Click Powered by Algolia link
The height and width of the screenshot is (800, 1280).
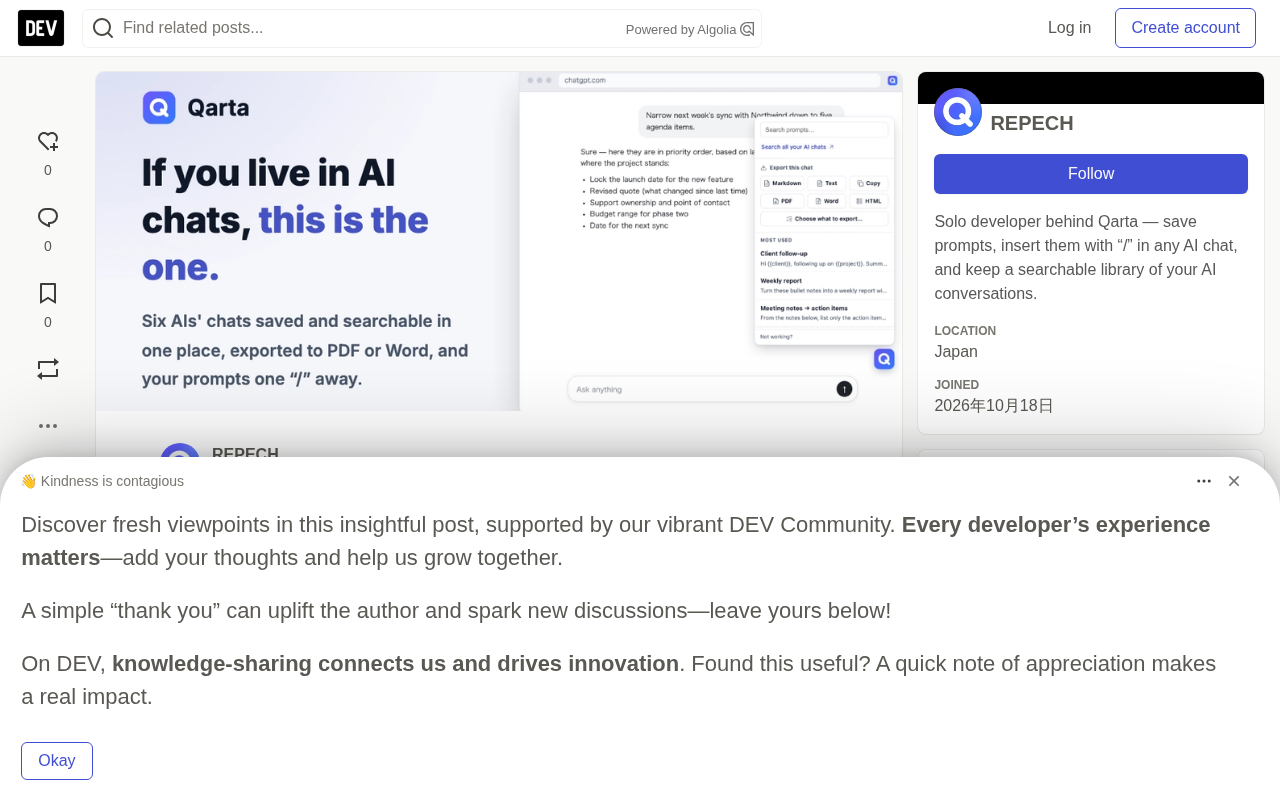tap(690, 29)
